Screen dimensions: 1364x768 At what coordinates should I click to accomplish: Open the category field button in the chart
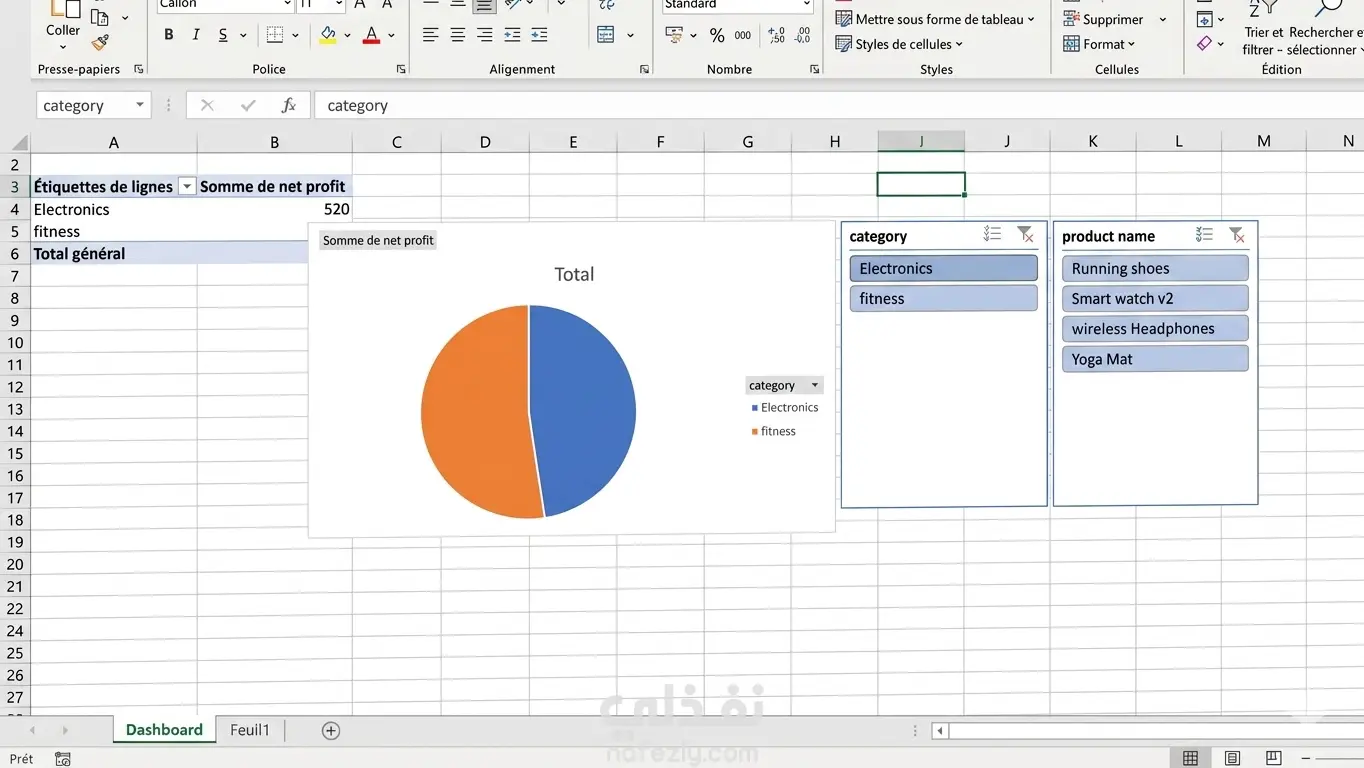point(784,385)
